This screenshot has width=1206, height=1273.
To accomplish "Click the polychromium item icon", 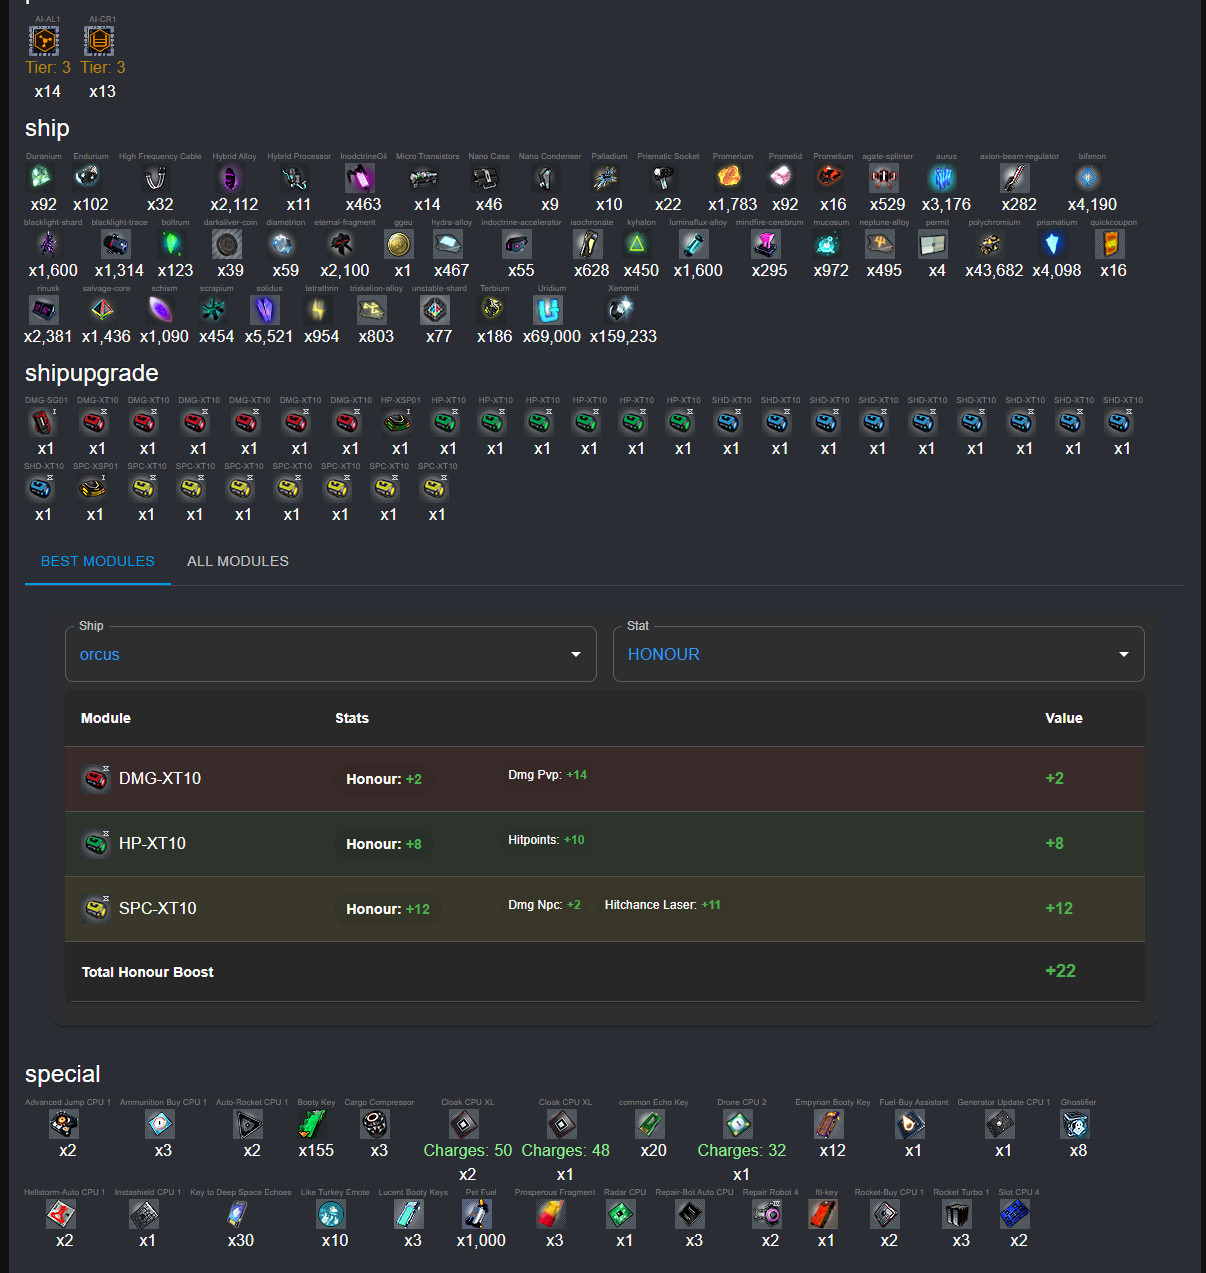I will [991, 244].
